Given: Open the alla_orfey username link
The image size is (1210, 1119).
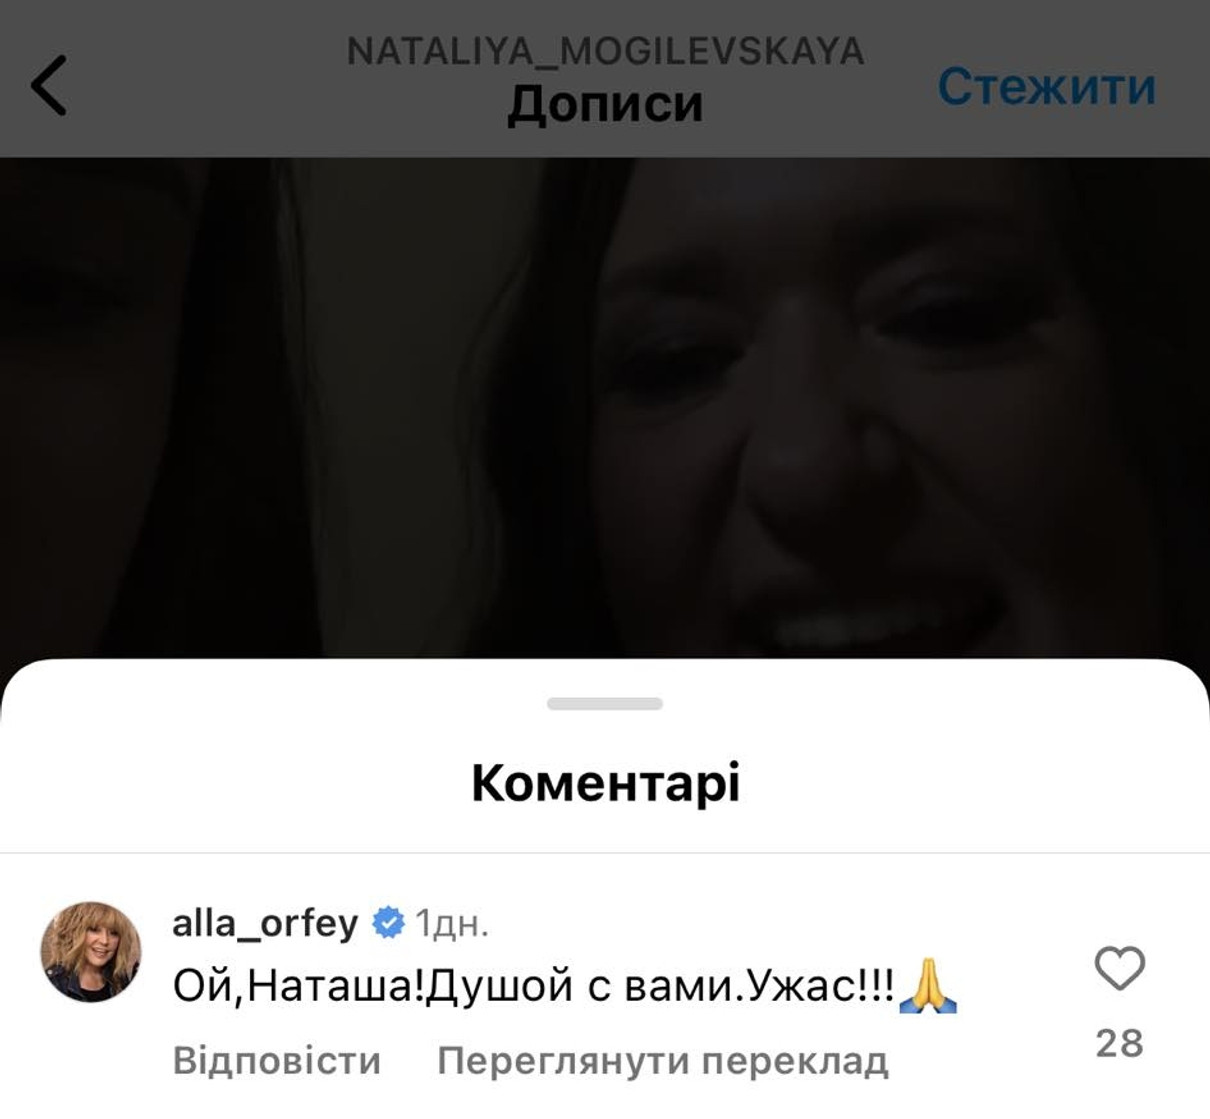Looking at the screenshot, I should (x=265, y=923).
